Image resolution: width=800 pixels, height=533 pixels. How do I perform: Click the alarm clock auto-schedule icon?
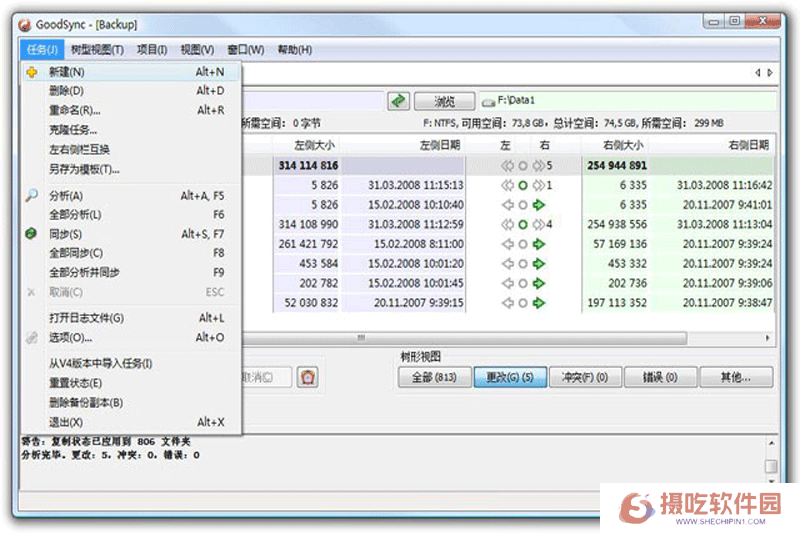(x=309, y=377)
